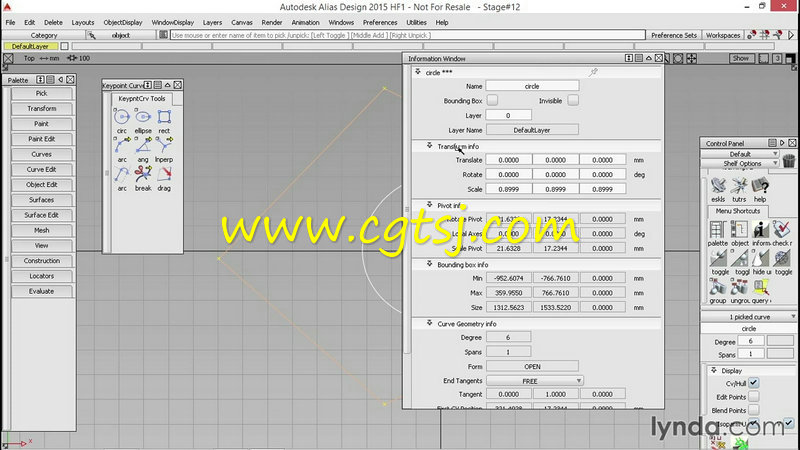Viewport: 800px width, 450px height.
Task: Open the information window shortcut icon
Action: coord(760,230)
